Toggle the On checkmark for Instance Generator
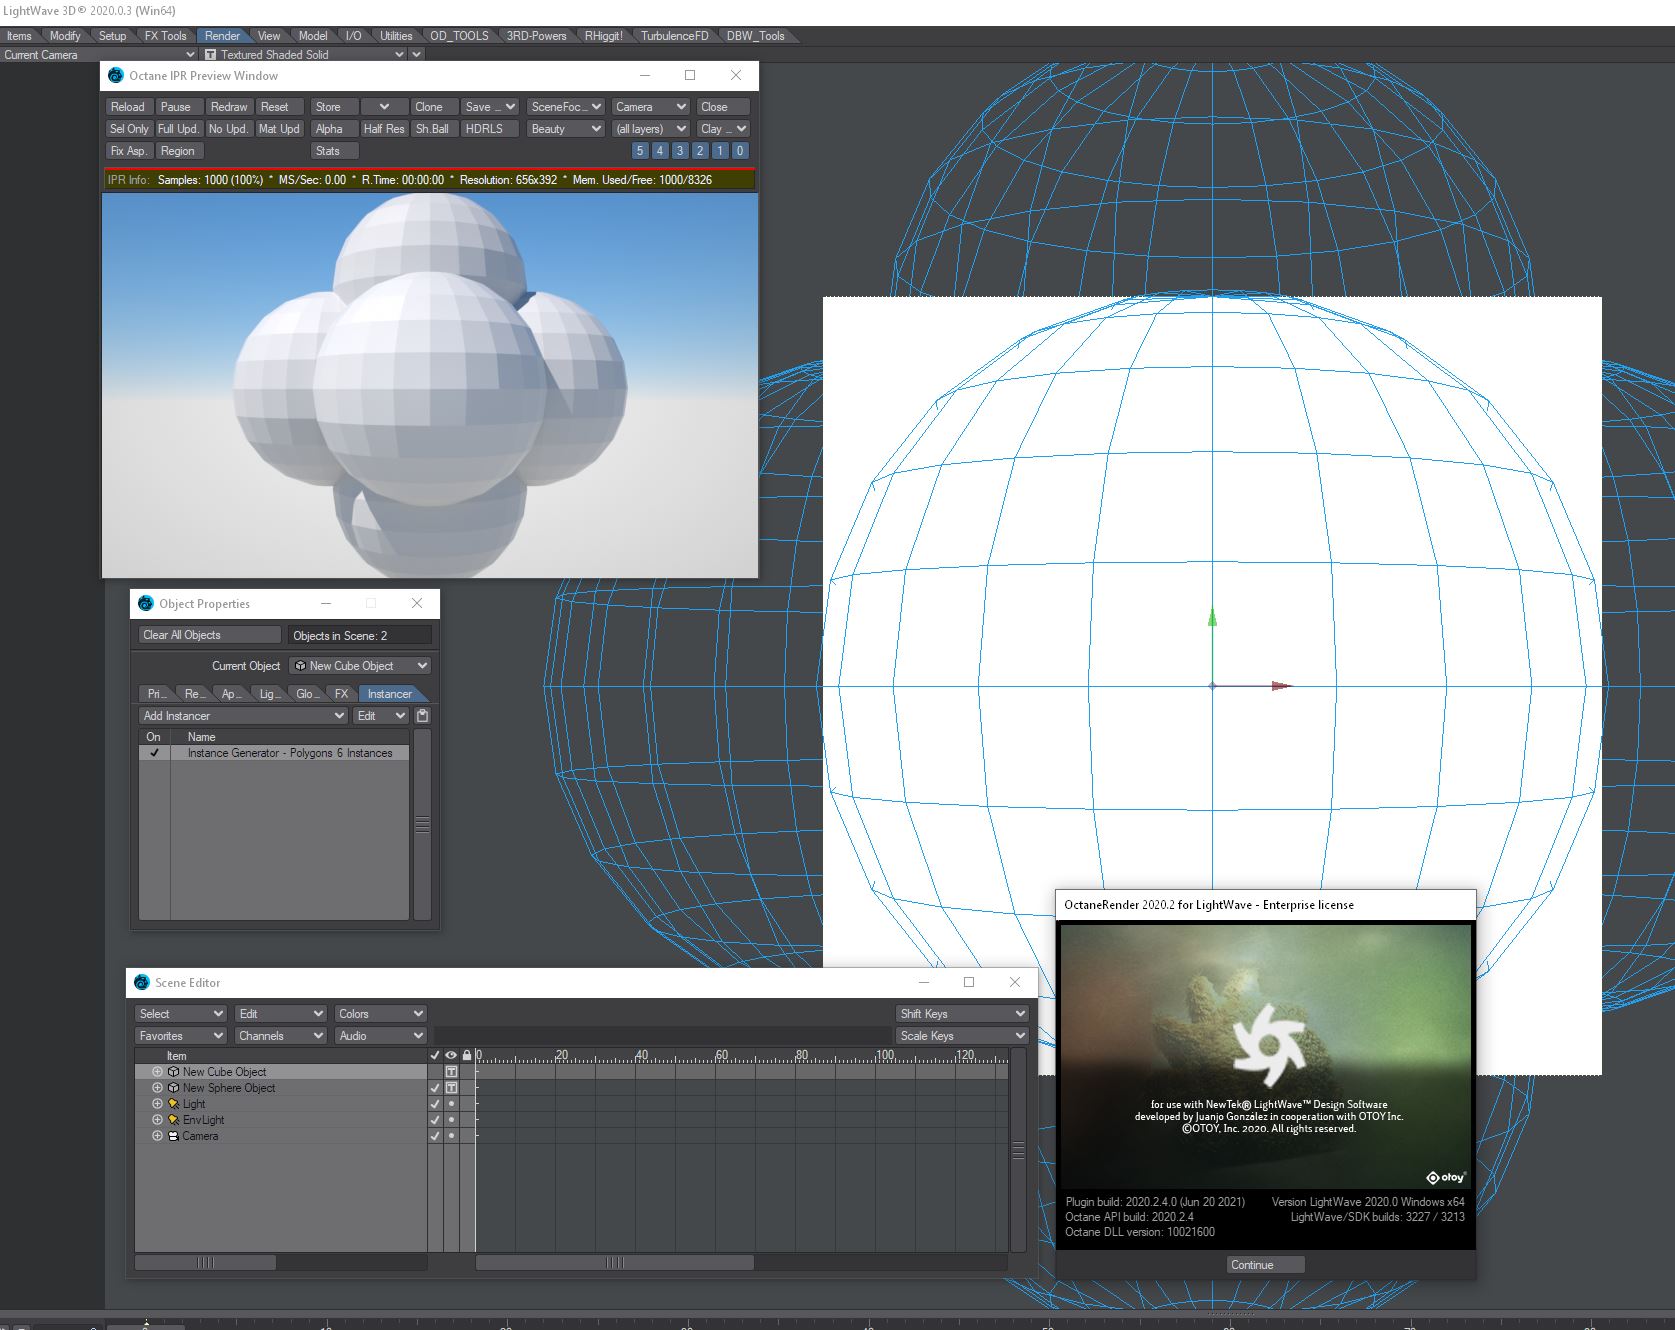1675x1330 pixels. [x=154, y=753]
